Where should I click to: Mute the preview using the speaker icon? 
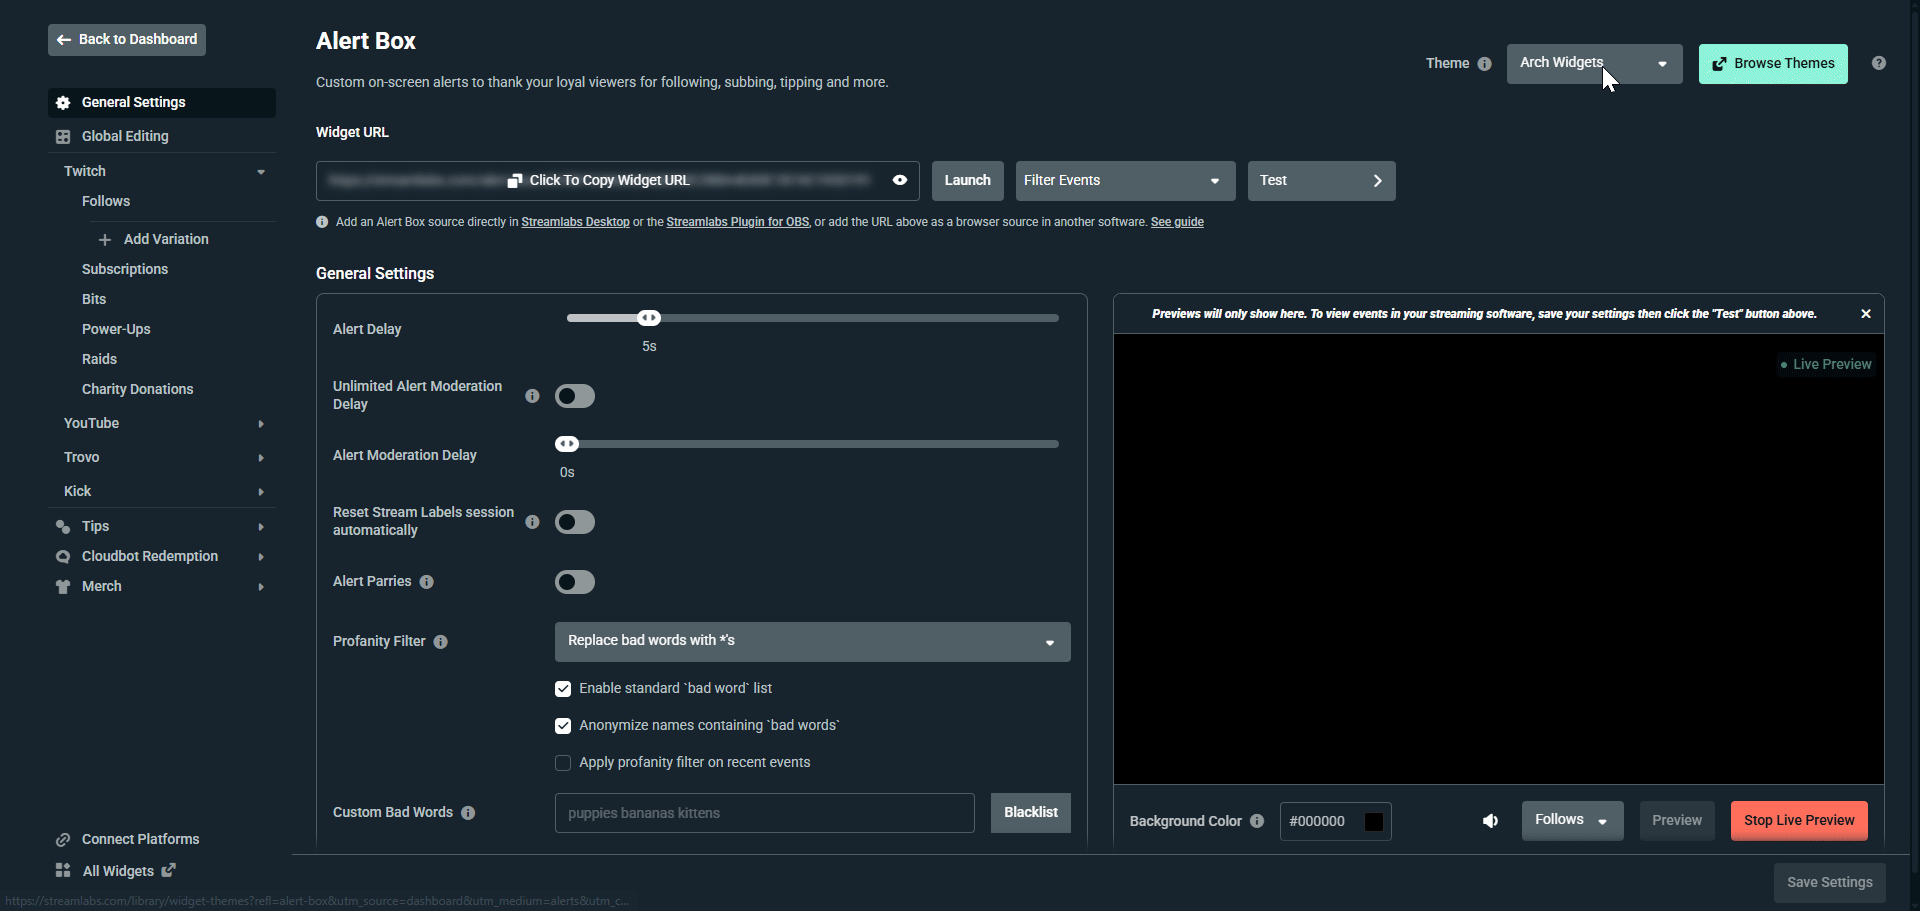pos(1490,821)
